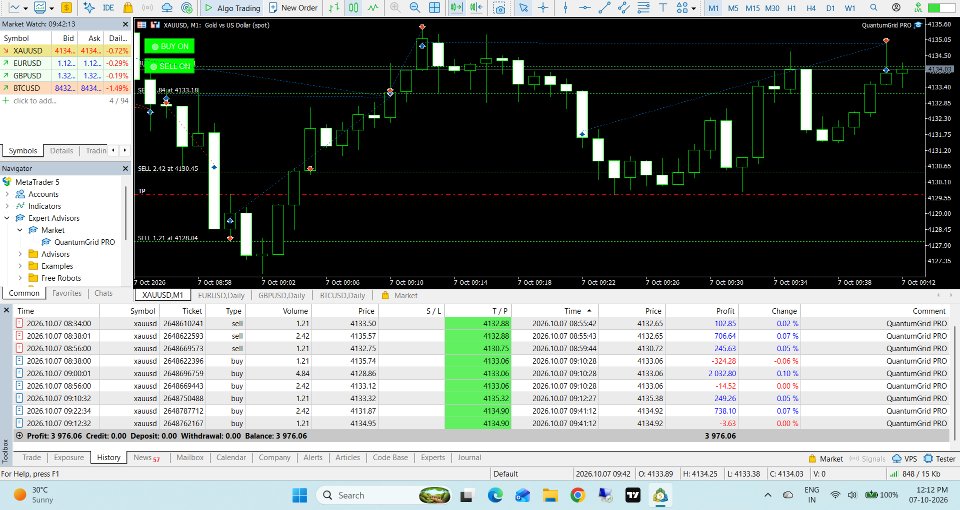
Task: Open Details tab in Market Watch
Action: [61, 151]
